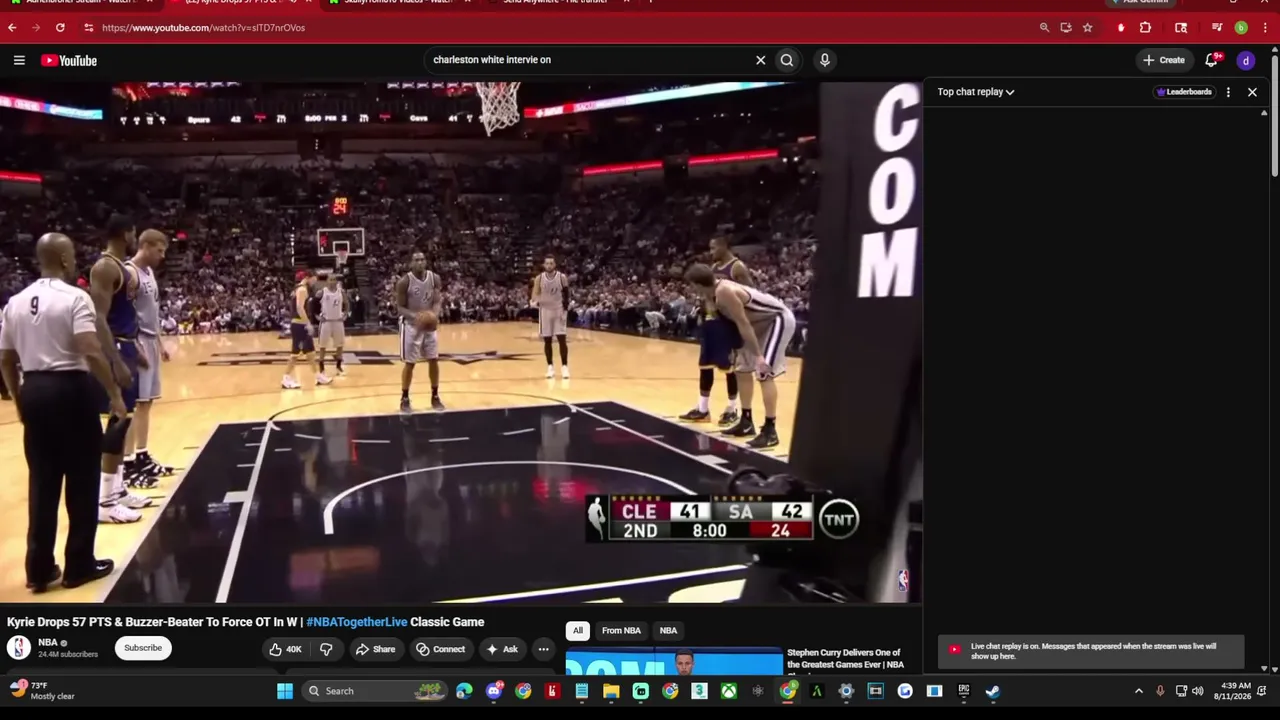Screen dimensions: 1280x720
Task: Click the video player to pause
Action: point(460,342)
